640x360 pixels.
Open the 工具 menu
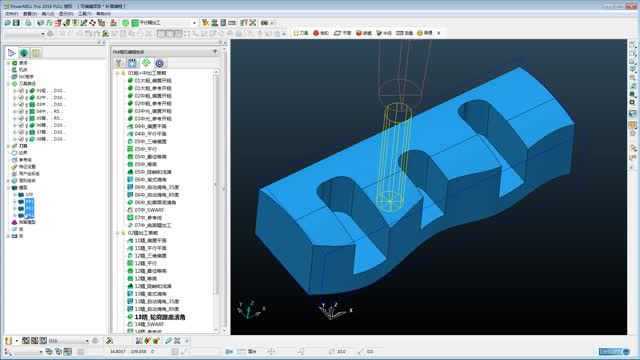(x=84, y=14)
